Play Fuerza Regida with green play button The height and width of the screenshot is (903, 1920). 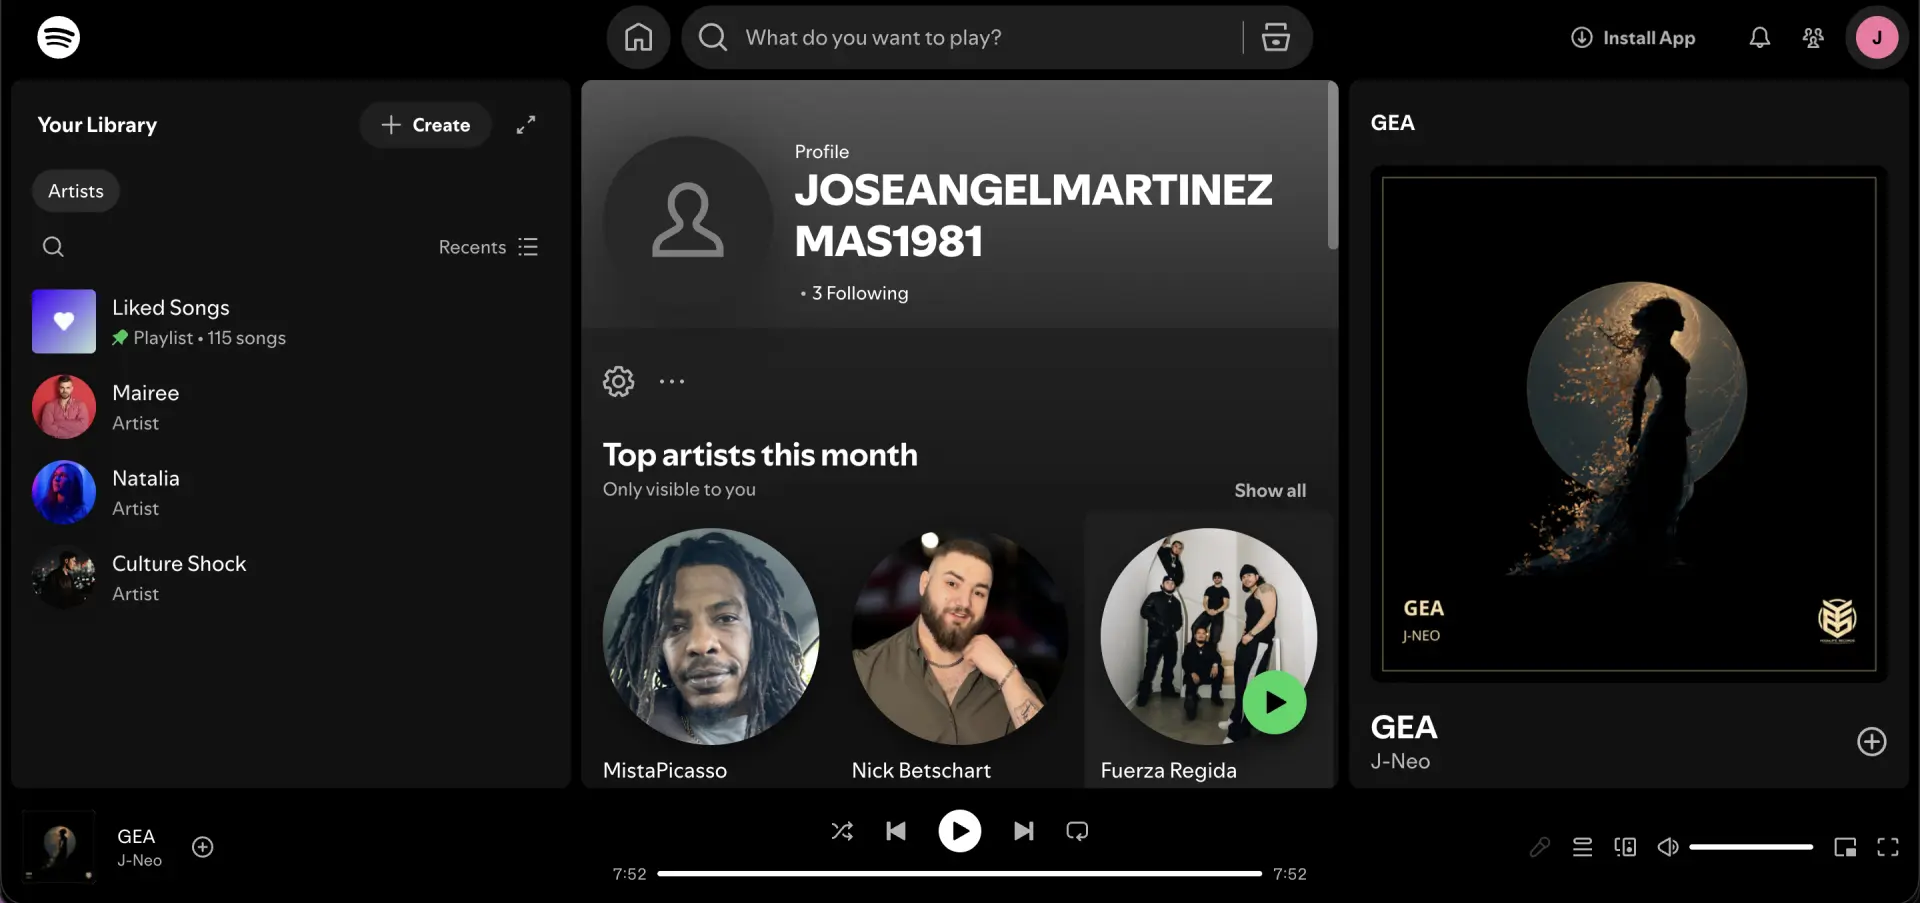pos(1274,703)
